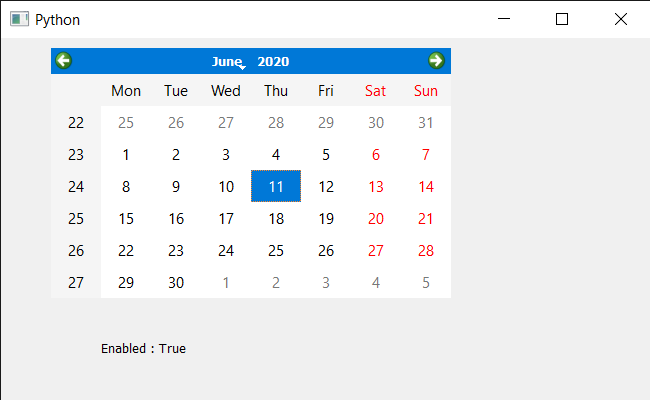Click the Enabled : True label

pos(143,349)
